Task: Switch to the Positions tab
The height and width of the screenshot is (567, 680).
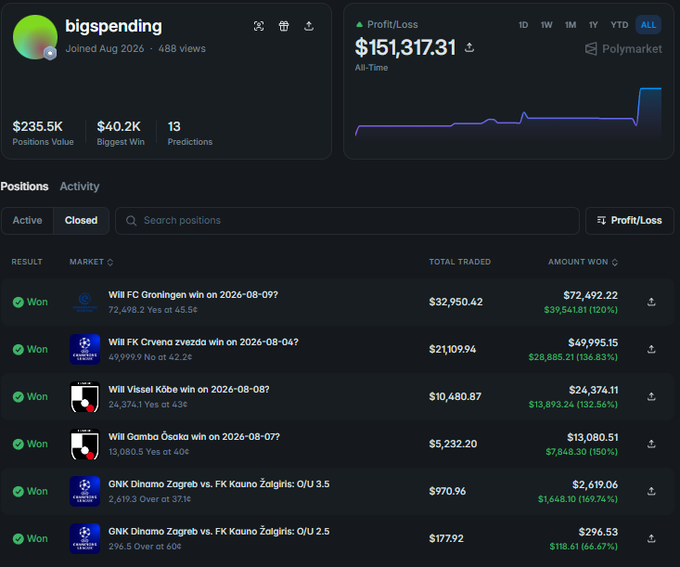Action: click(x=24, y=187)
